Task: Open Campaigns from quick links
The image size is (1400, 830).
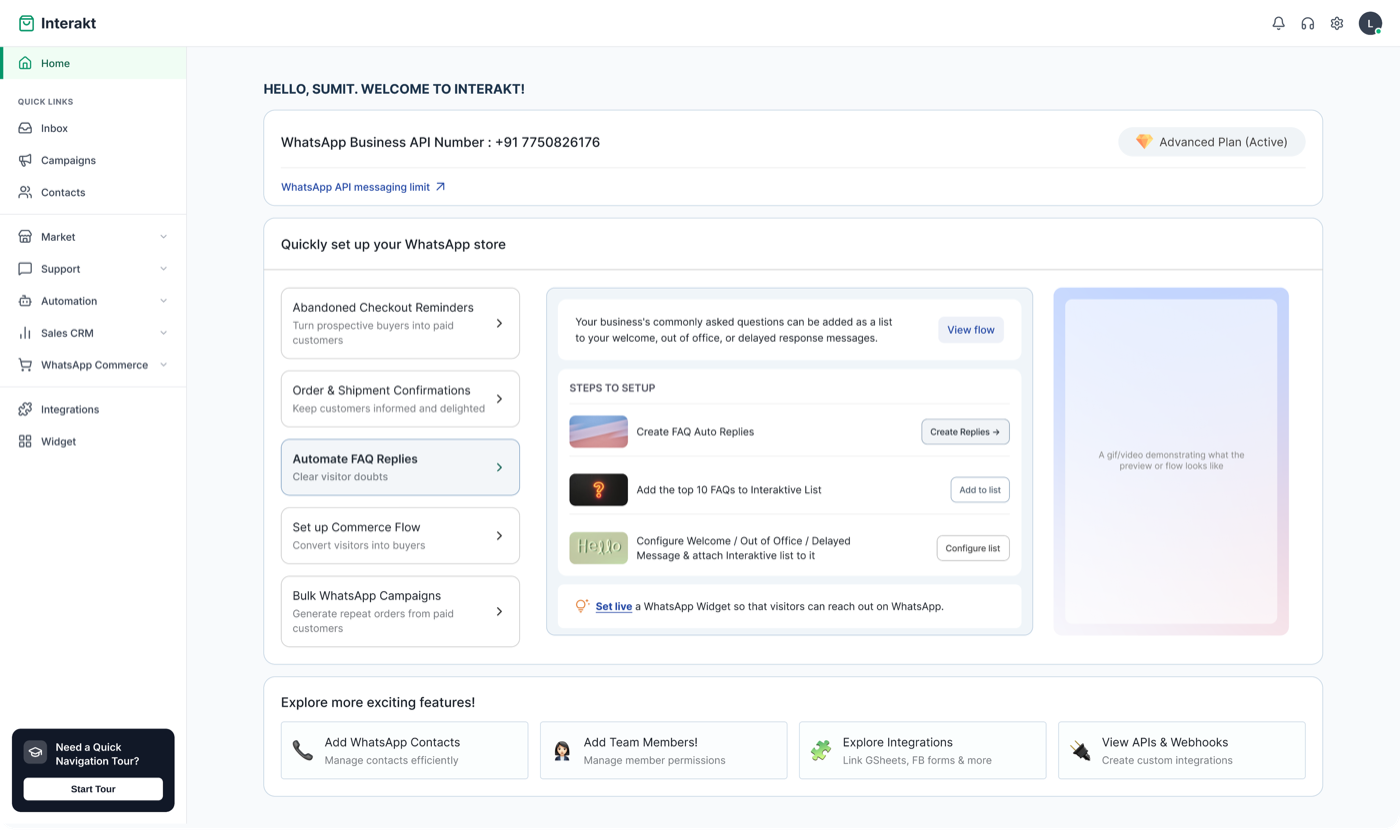Action: coord(93,160)
